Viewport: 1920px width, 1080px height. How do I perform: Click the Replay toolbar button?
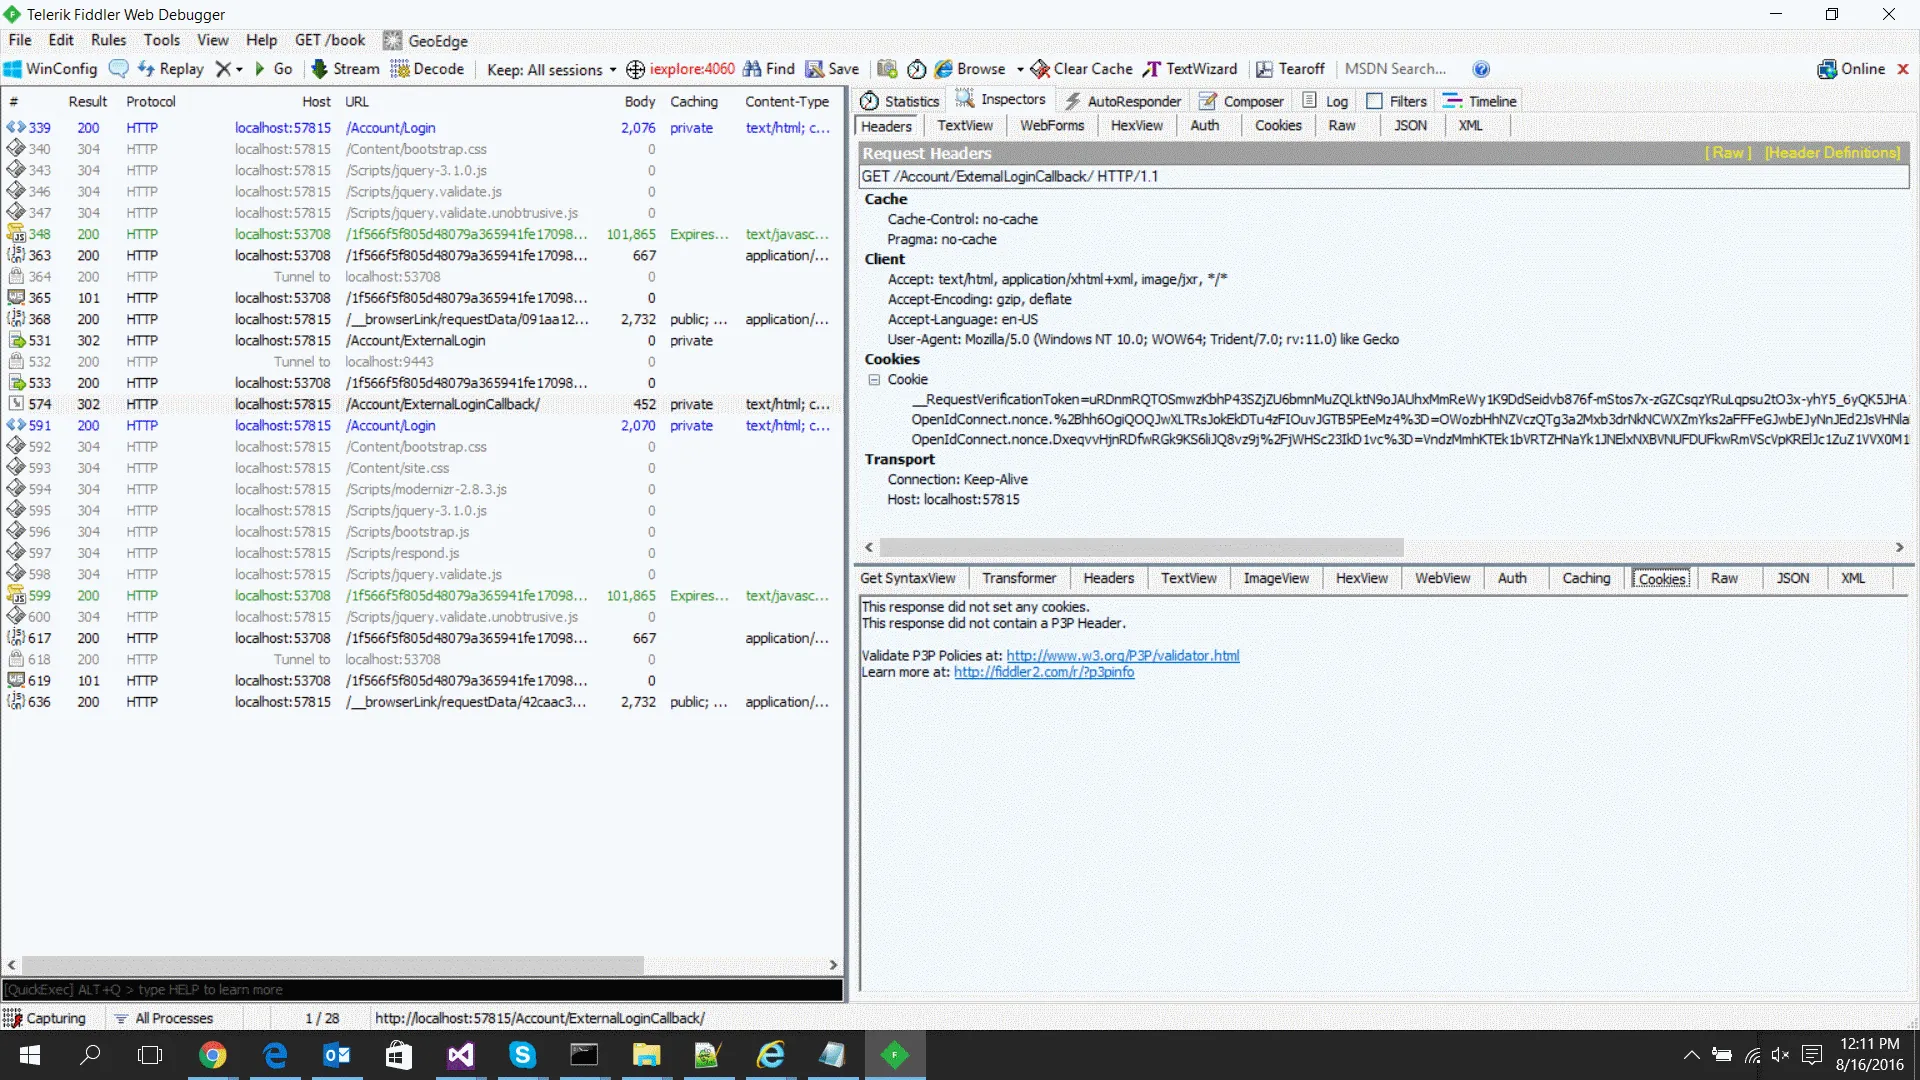(x=170, y=69)
